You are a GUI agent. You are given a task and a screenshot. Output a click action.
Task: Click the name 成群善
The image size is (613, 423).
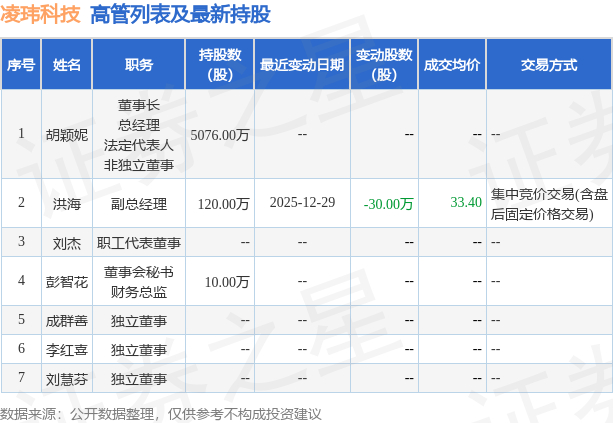coord(67,321)
